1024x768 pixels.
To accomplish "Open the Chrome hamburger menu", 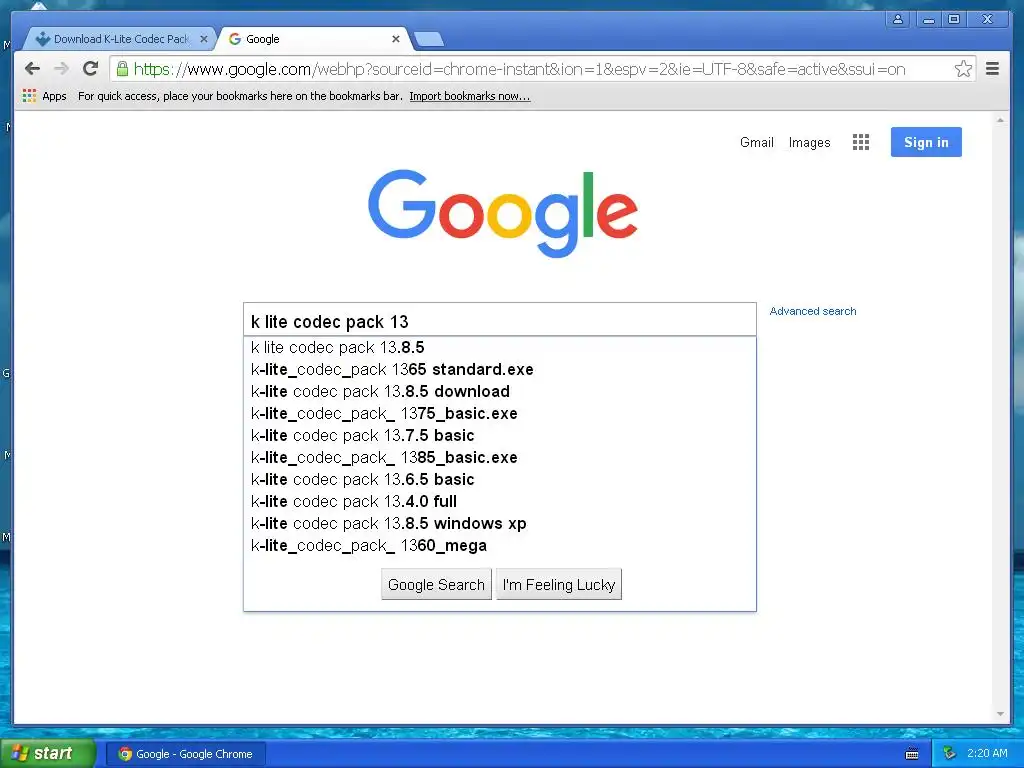I will (x=992, y=69).
